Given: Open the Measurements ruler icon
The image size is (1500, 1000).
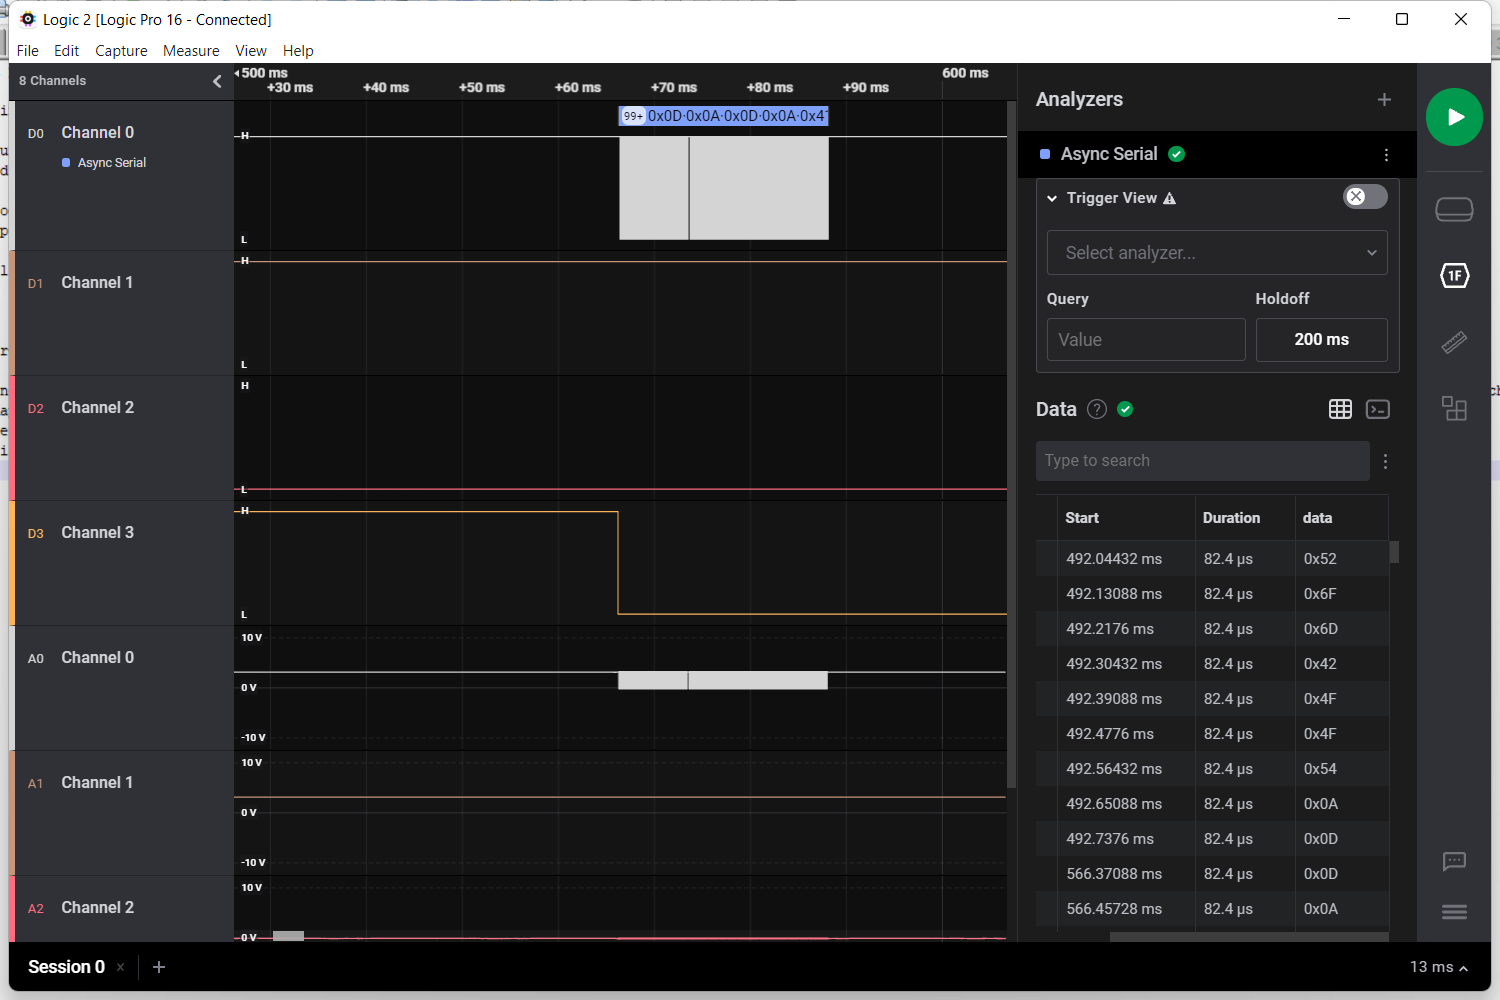Looking at the screenshot, I should [x=1454, y=342].
